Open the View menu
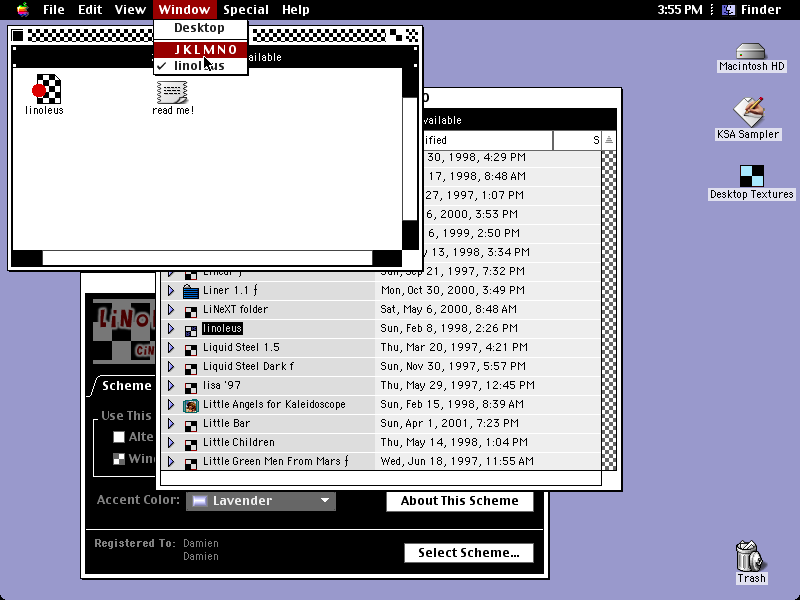 (x=130, y=10)
